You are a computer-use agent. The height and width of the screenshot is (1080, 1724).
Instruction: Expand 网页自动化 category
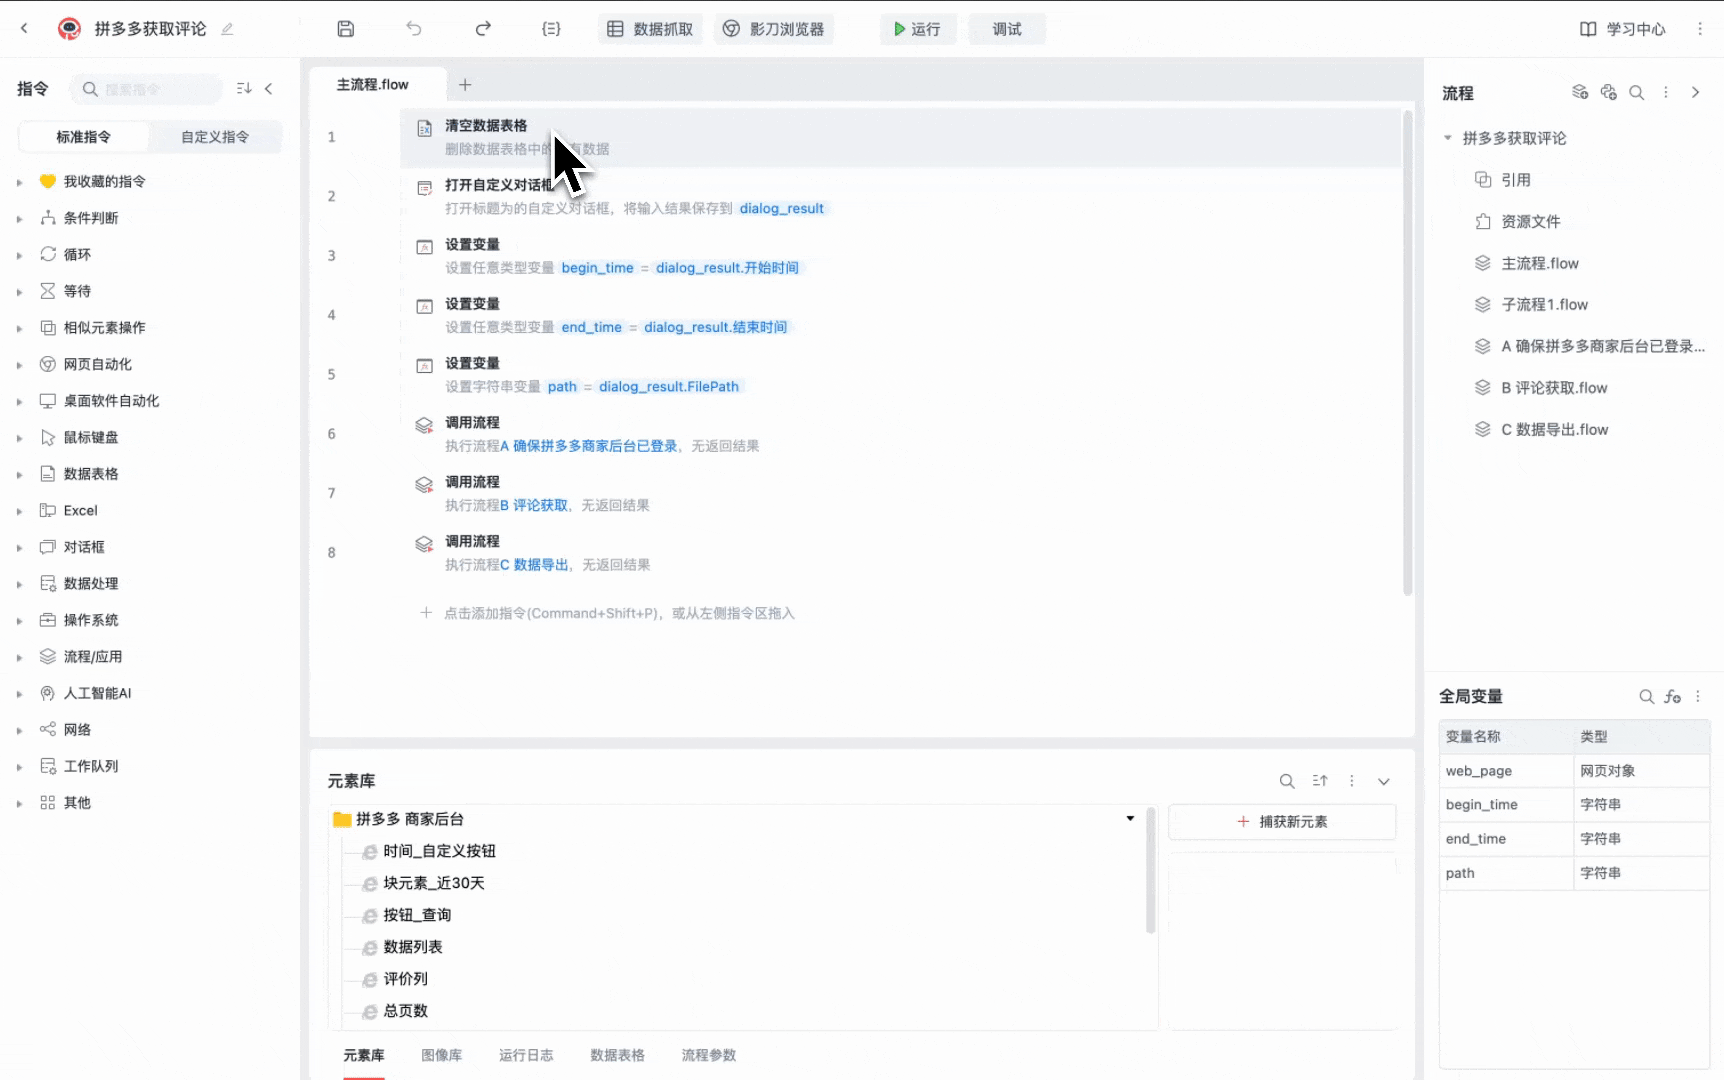[x=19, y=365]
